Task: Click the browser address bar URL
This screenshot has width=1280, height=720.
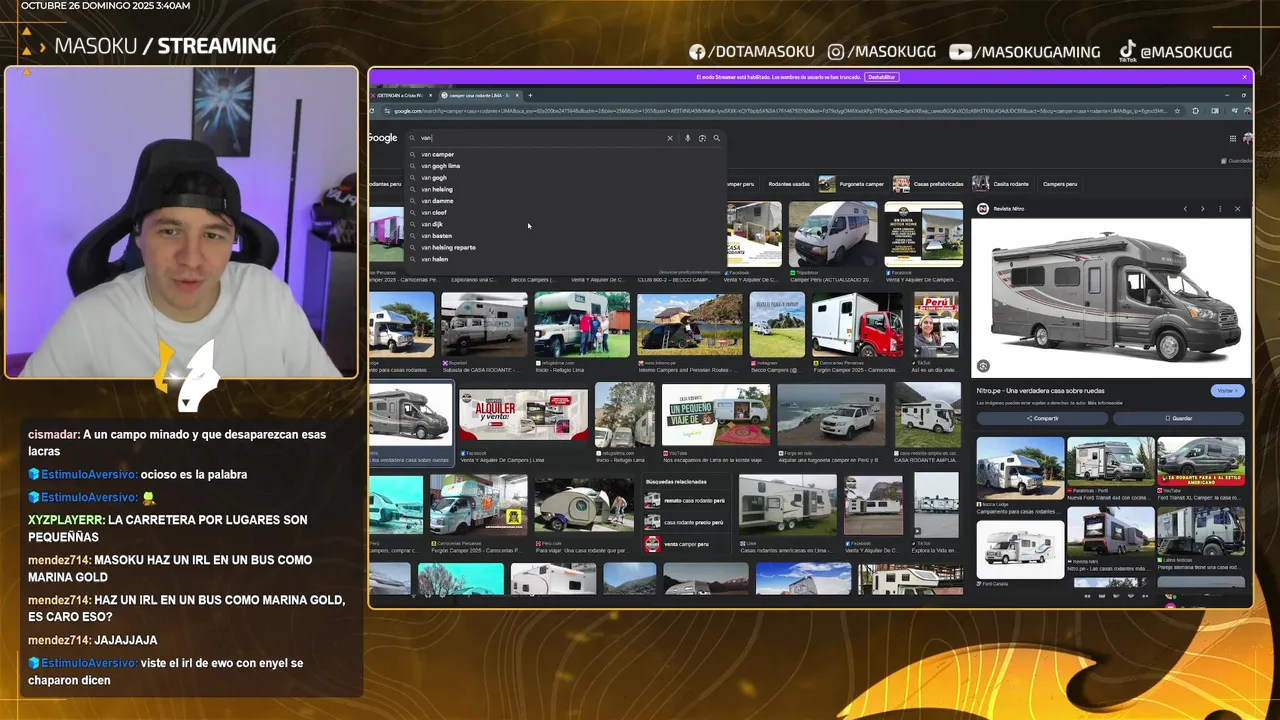Action: [780, 111]
